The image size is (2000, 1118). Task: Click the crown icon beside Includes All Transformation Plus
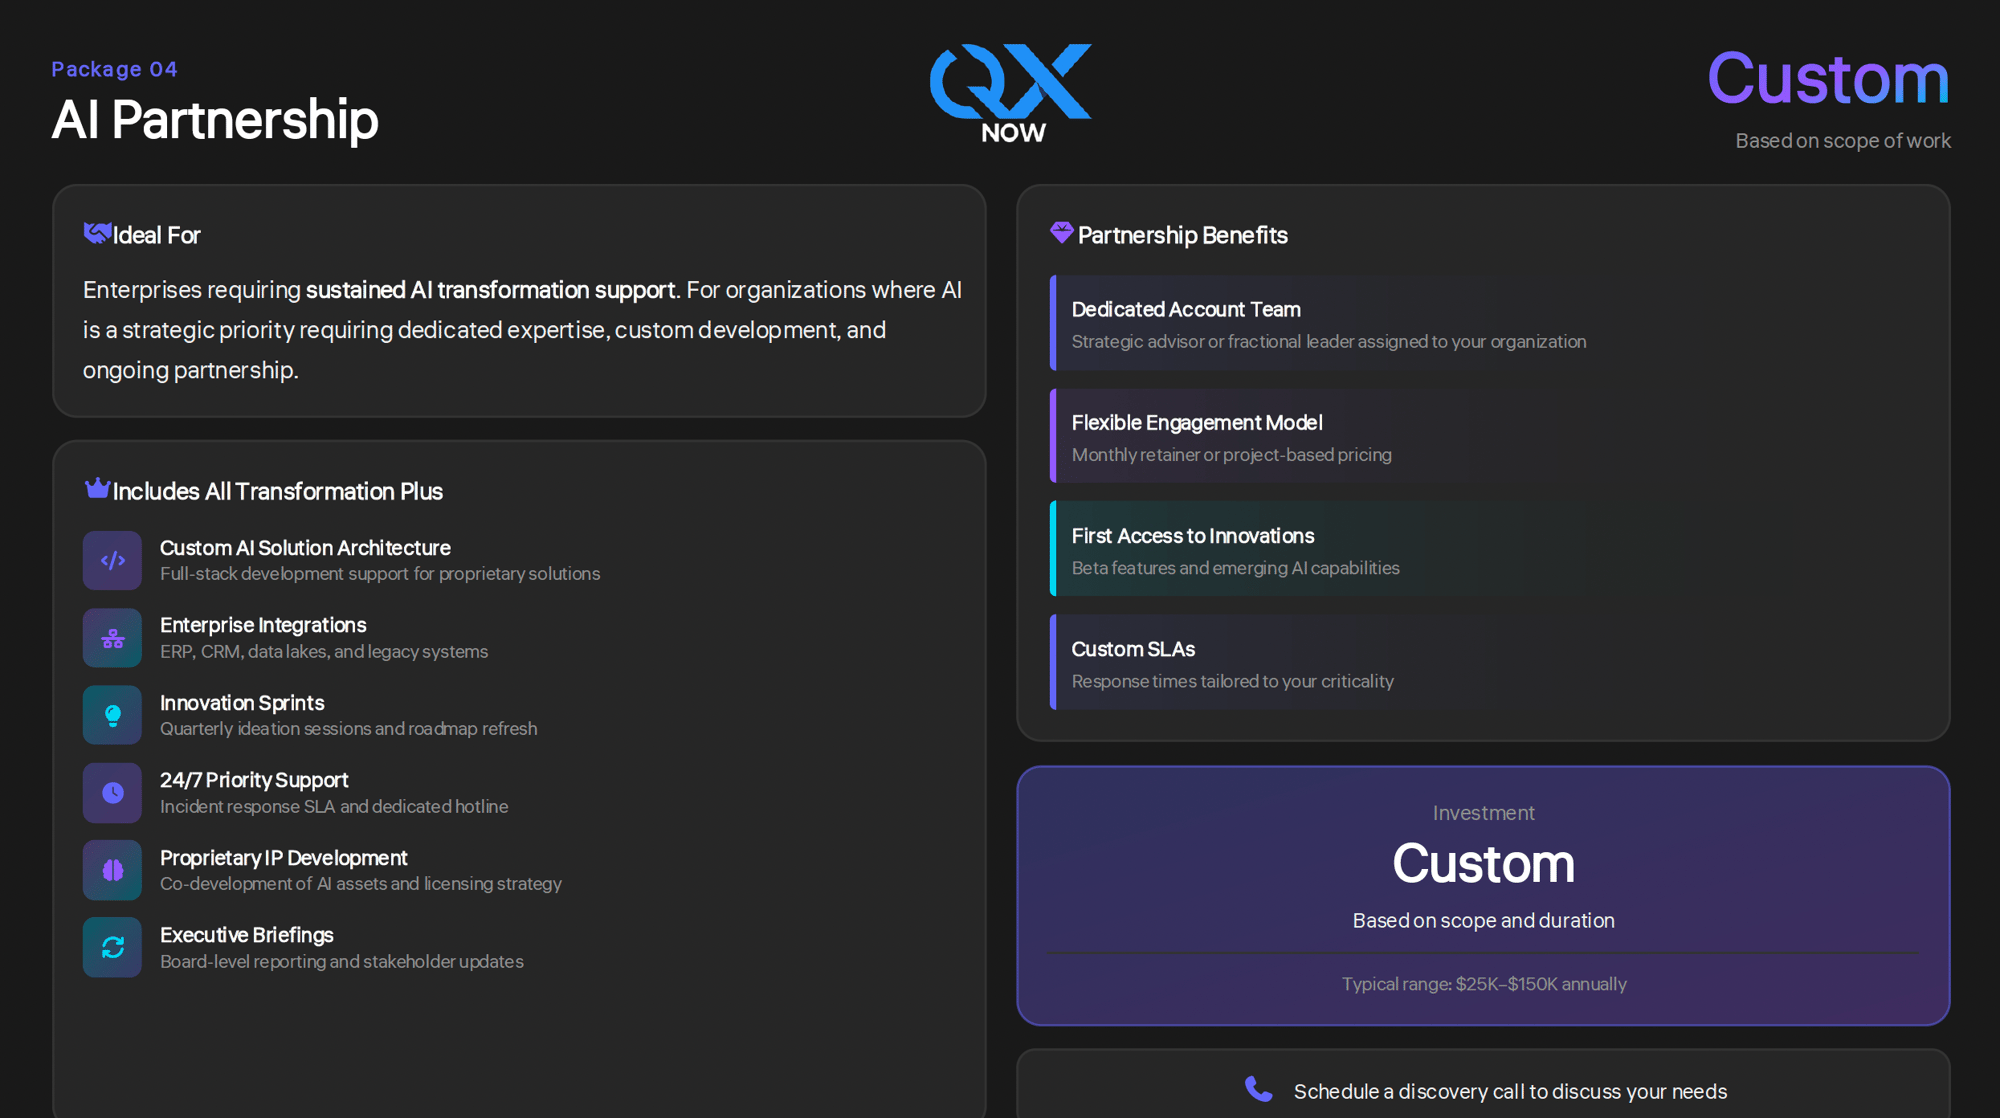97,489
